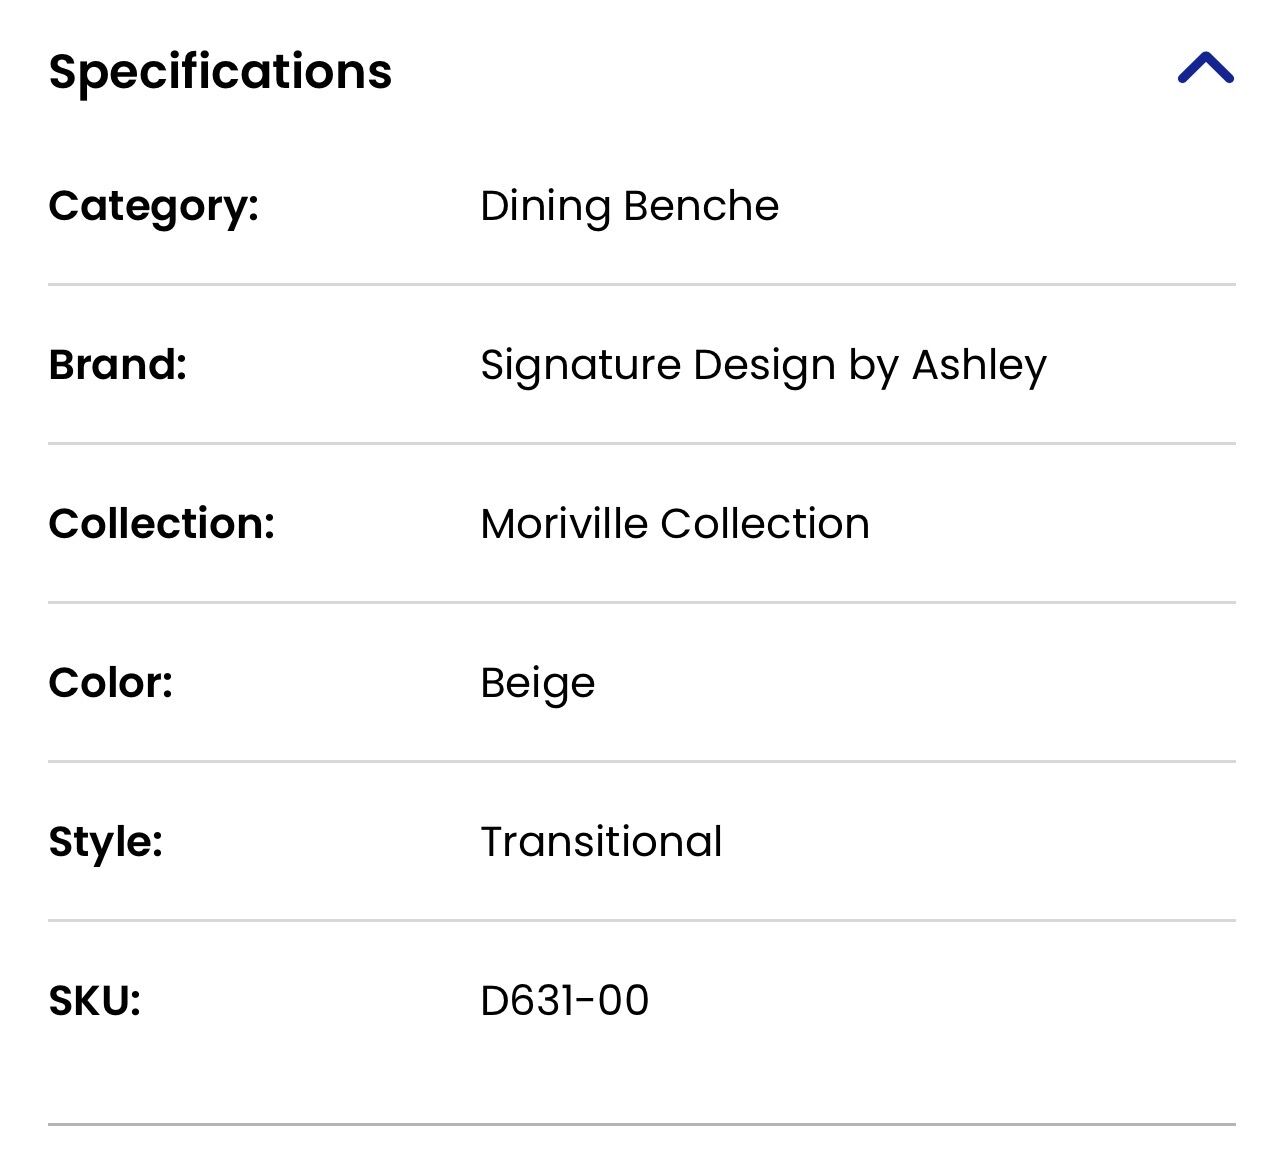This screenshot has height=1159, width=1284.
Task: Select the Beige color value
Action: pos(537,684)
